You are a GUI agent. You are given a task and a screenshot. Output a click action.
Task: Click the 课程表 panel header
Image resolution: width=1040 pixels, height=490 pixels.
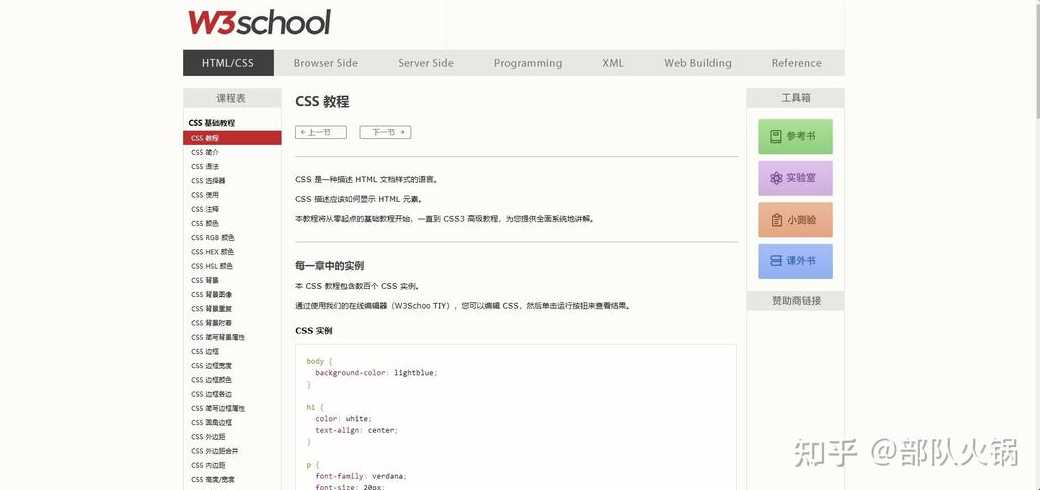coord(231,98)
